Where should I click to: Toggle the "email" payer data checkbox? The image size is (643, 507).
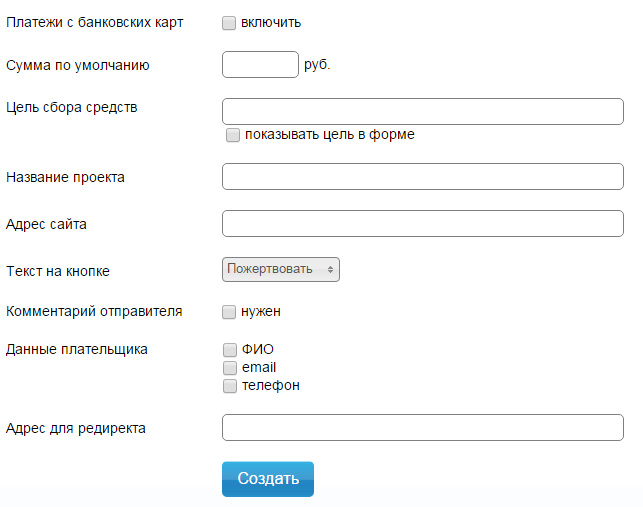pyautogui.click(x=230, y=368)
